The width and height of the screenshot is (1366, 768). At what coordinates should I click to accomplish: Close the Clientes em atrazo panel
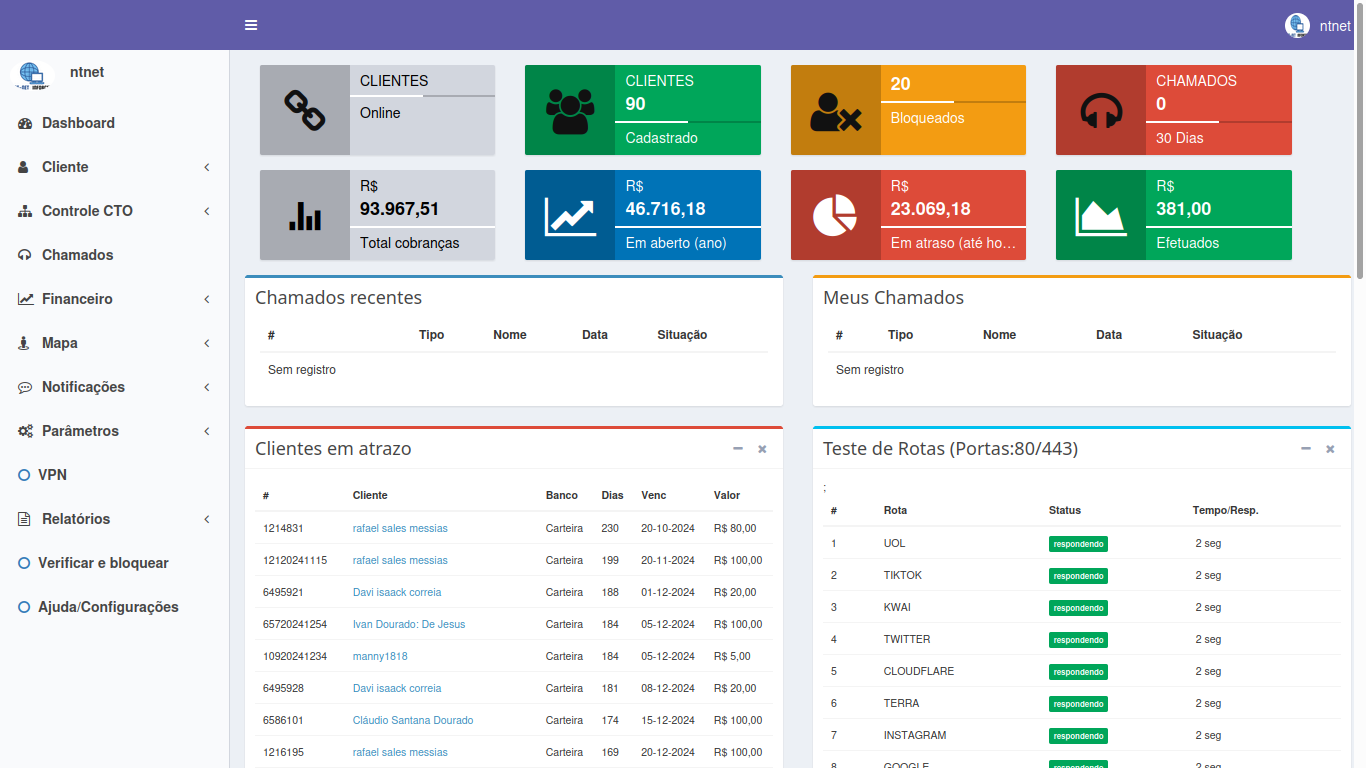[x=762, y=449]
